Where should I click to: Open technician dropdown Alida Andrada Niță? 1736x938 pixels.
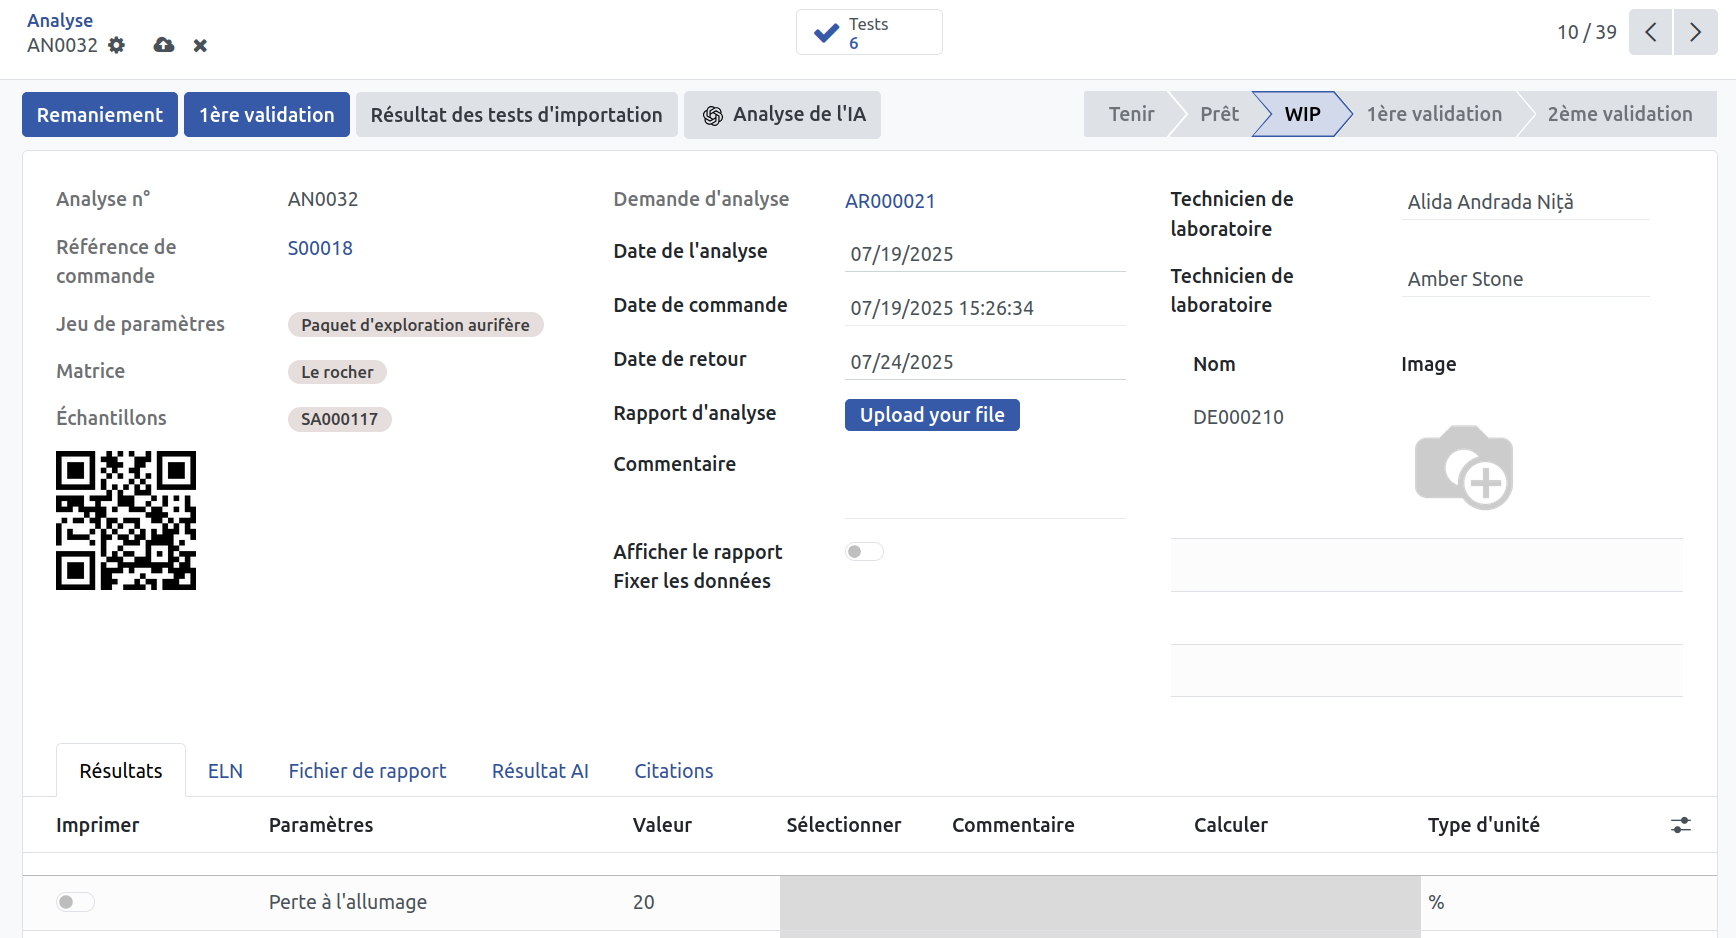pos(1526,202)
